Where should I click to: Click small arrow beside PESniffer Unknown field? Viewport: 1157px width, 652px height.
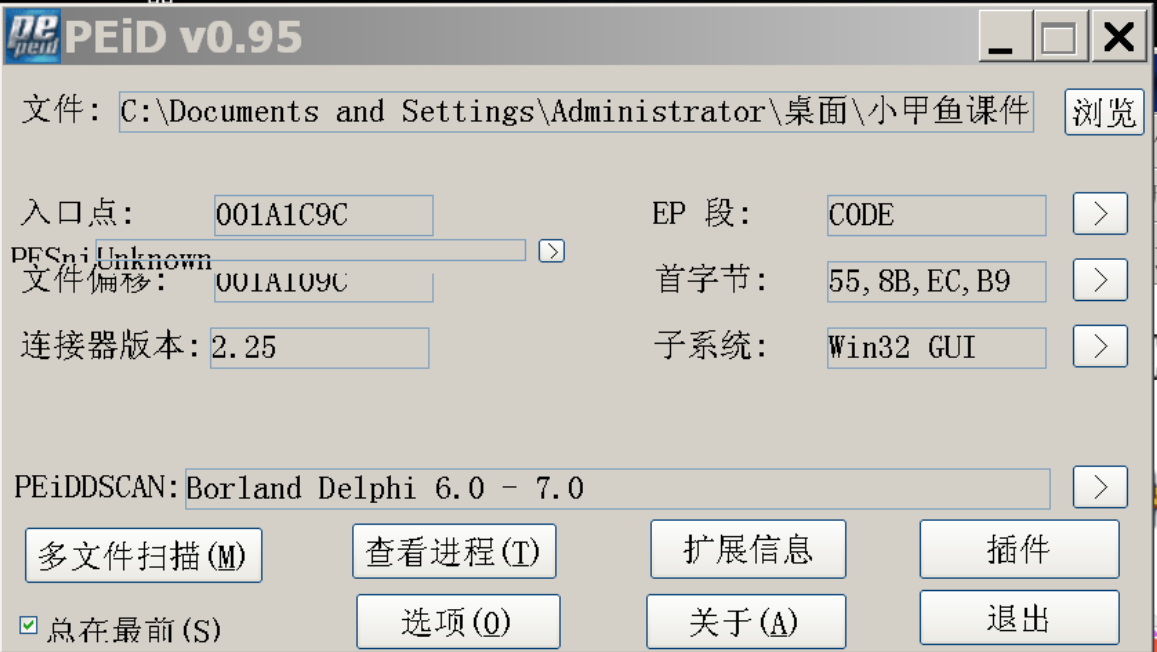point(551,251)
